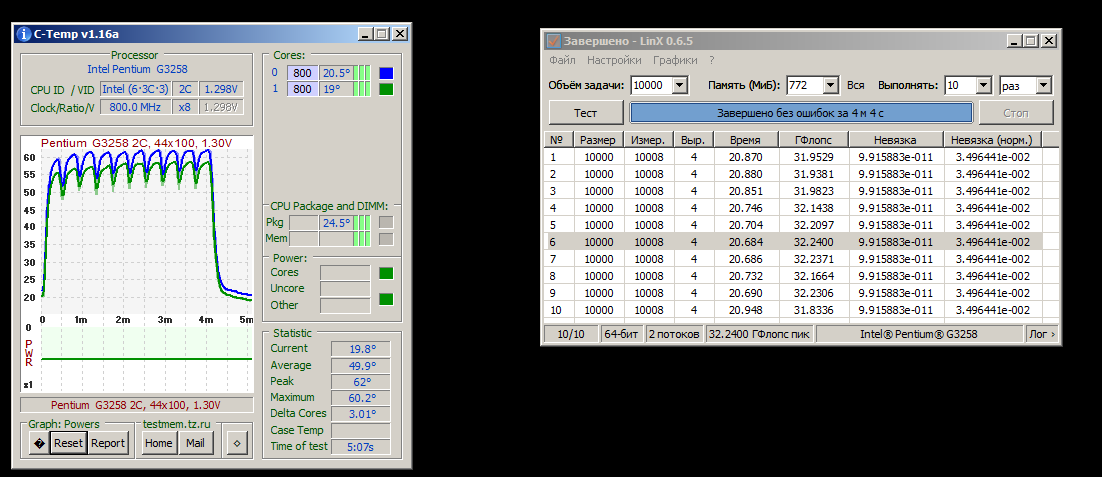Expand the Память (МиБ) dropdown
Image resolution: width=1102 pixels, height=477 pixels.
tap(831, 86)
